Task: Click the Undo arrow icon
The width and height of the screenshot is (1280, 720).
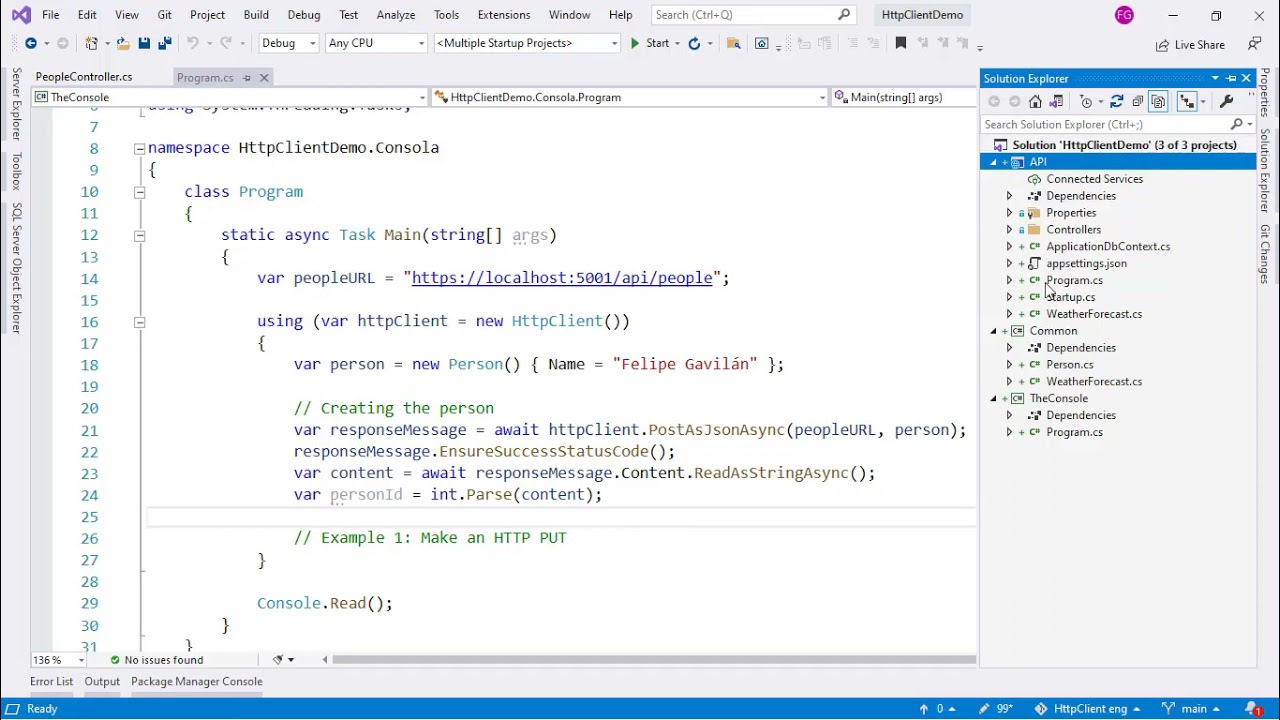Action: (192, 43)
